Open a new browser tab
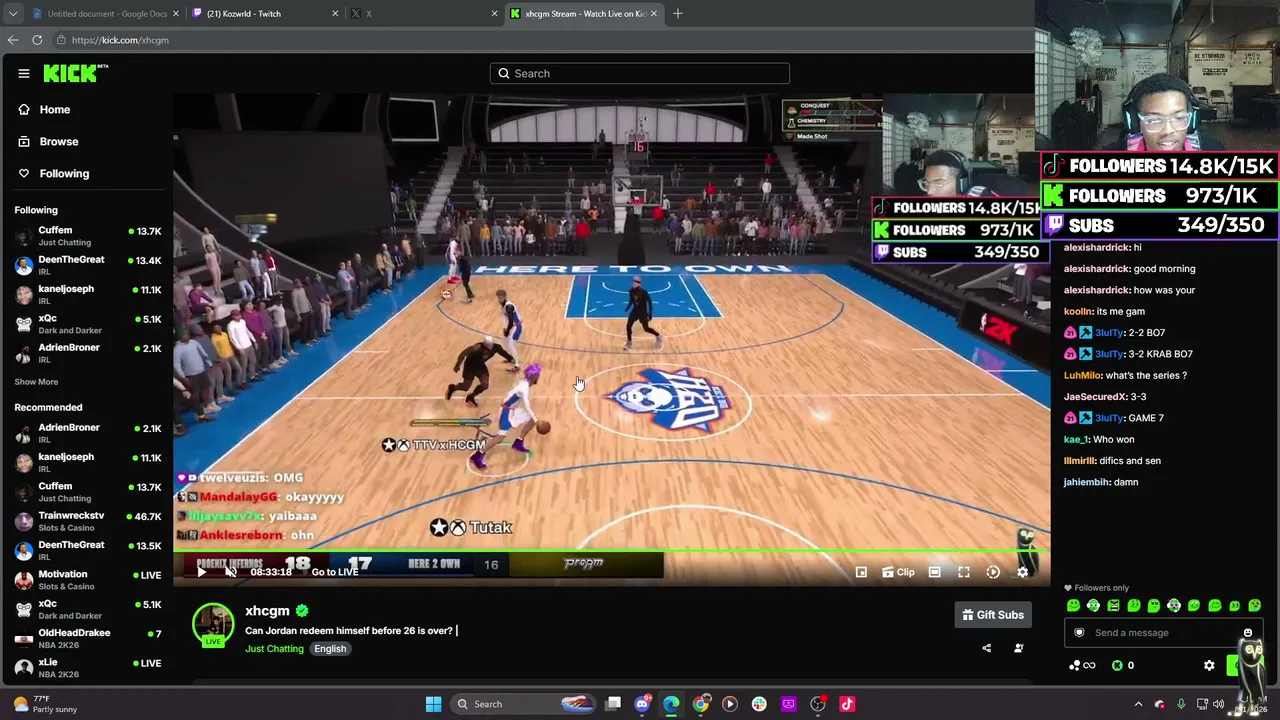 coord(678,14)
